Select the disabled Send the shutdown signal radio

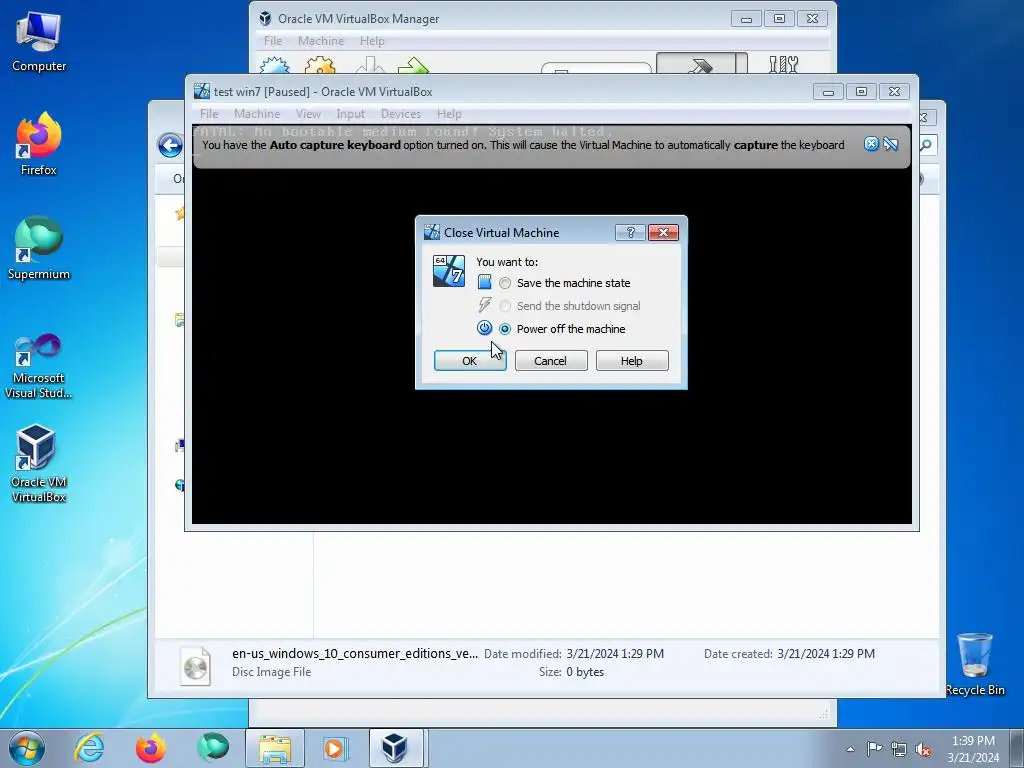point(505,306)
